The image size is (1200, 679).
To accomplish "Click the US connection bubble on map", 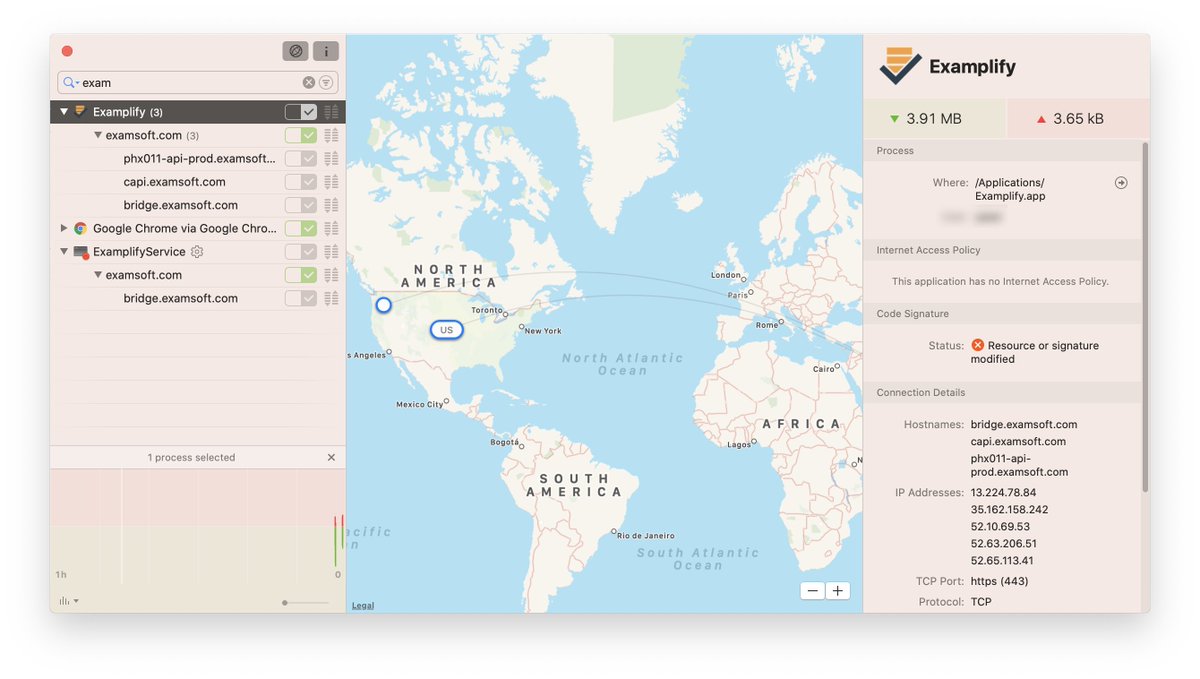I will [447, 330].
